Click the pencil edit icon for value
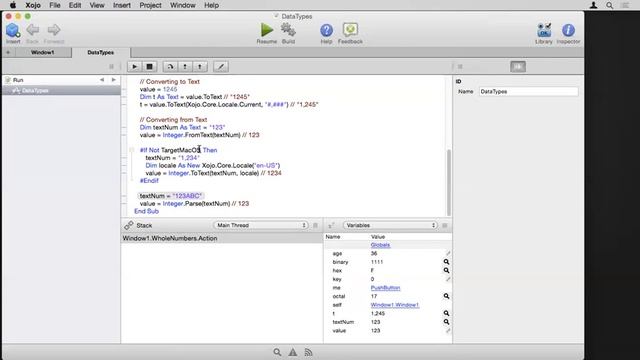Viewport: 640px width, 360px height. 448,331
